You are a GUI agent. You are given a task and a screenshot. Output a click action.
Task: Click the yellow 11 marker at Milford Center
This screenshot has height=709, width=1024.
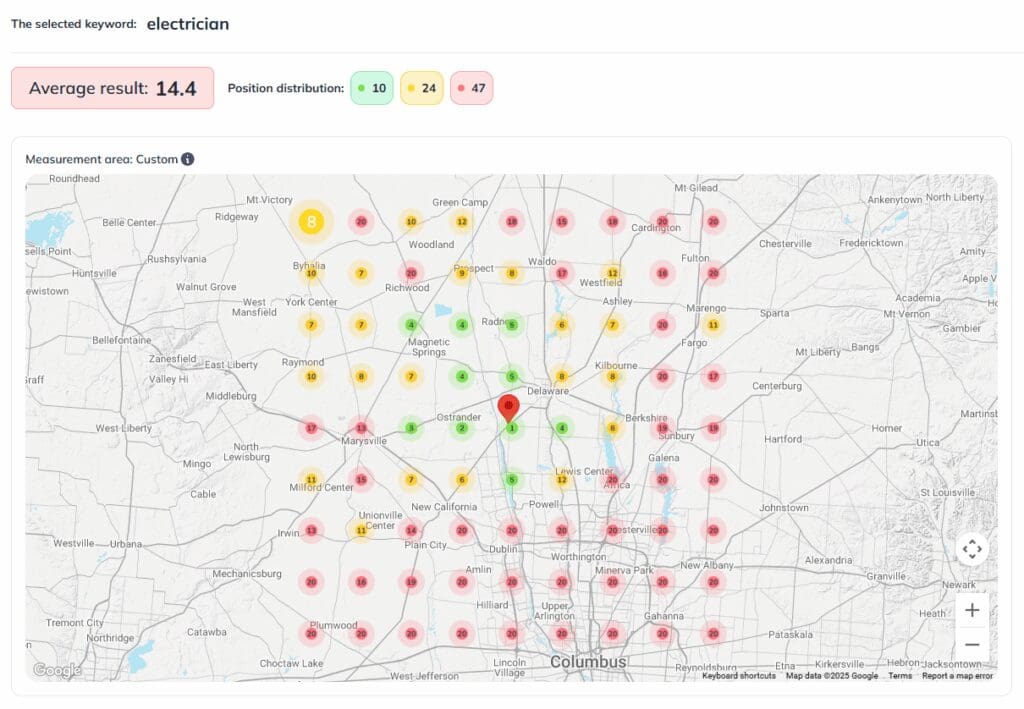[311, 480]
